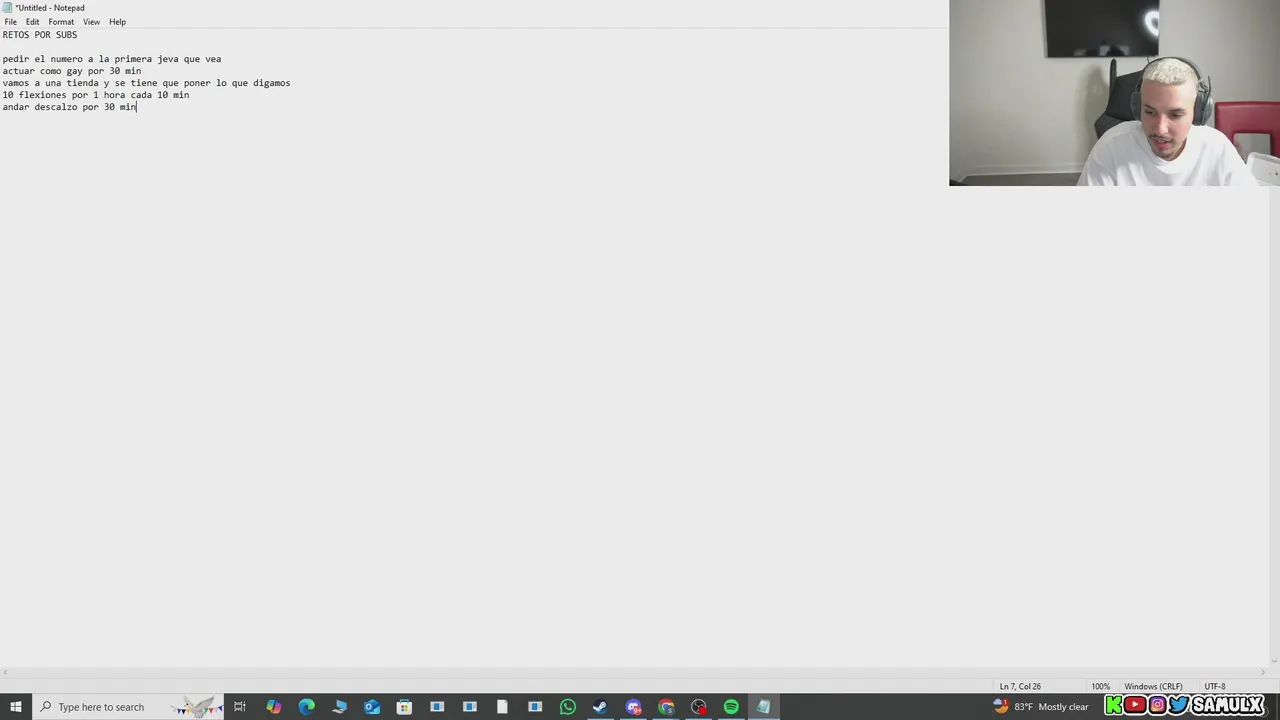
Task: Click the line starting 'vamos a una tienda'
Action: tap(146, 83)
